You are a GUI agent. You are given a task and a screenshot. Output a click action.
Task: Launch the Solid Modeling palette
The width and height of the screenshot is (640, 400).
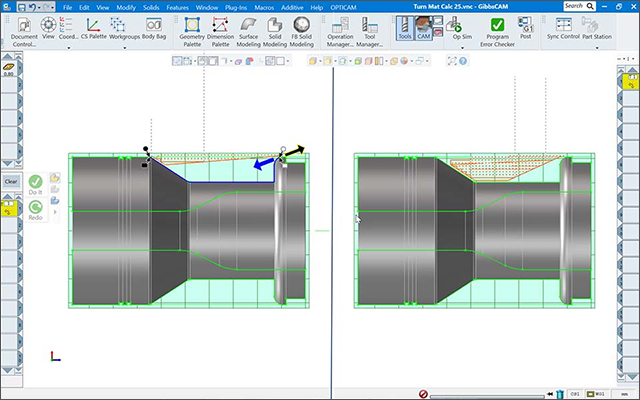[x=274, y=27]
